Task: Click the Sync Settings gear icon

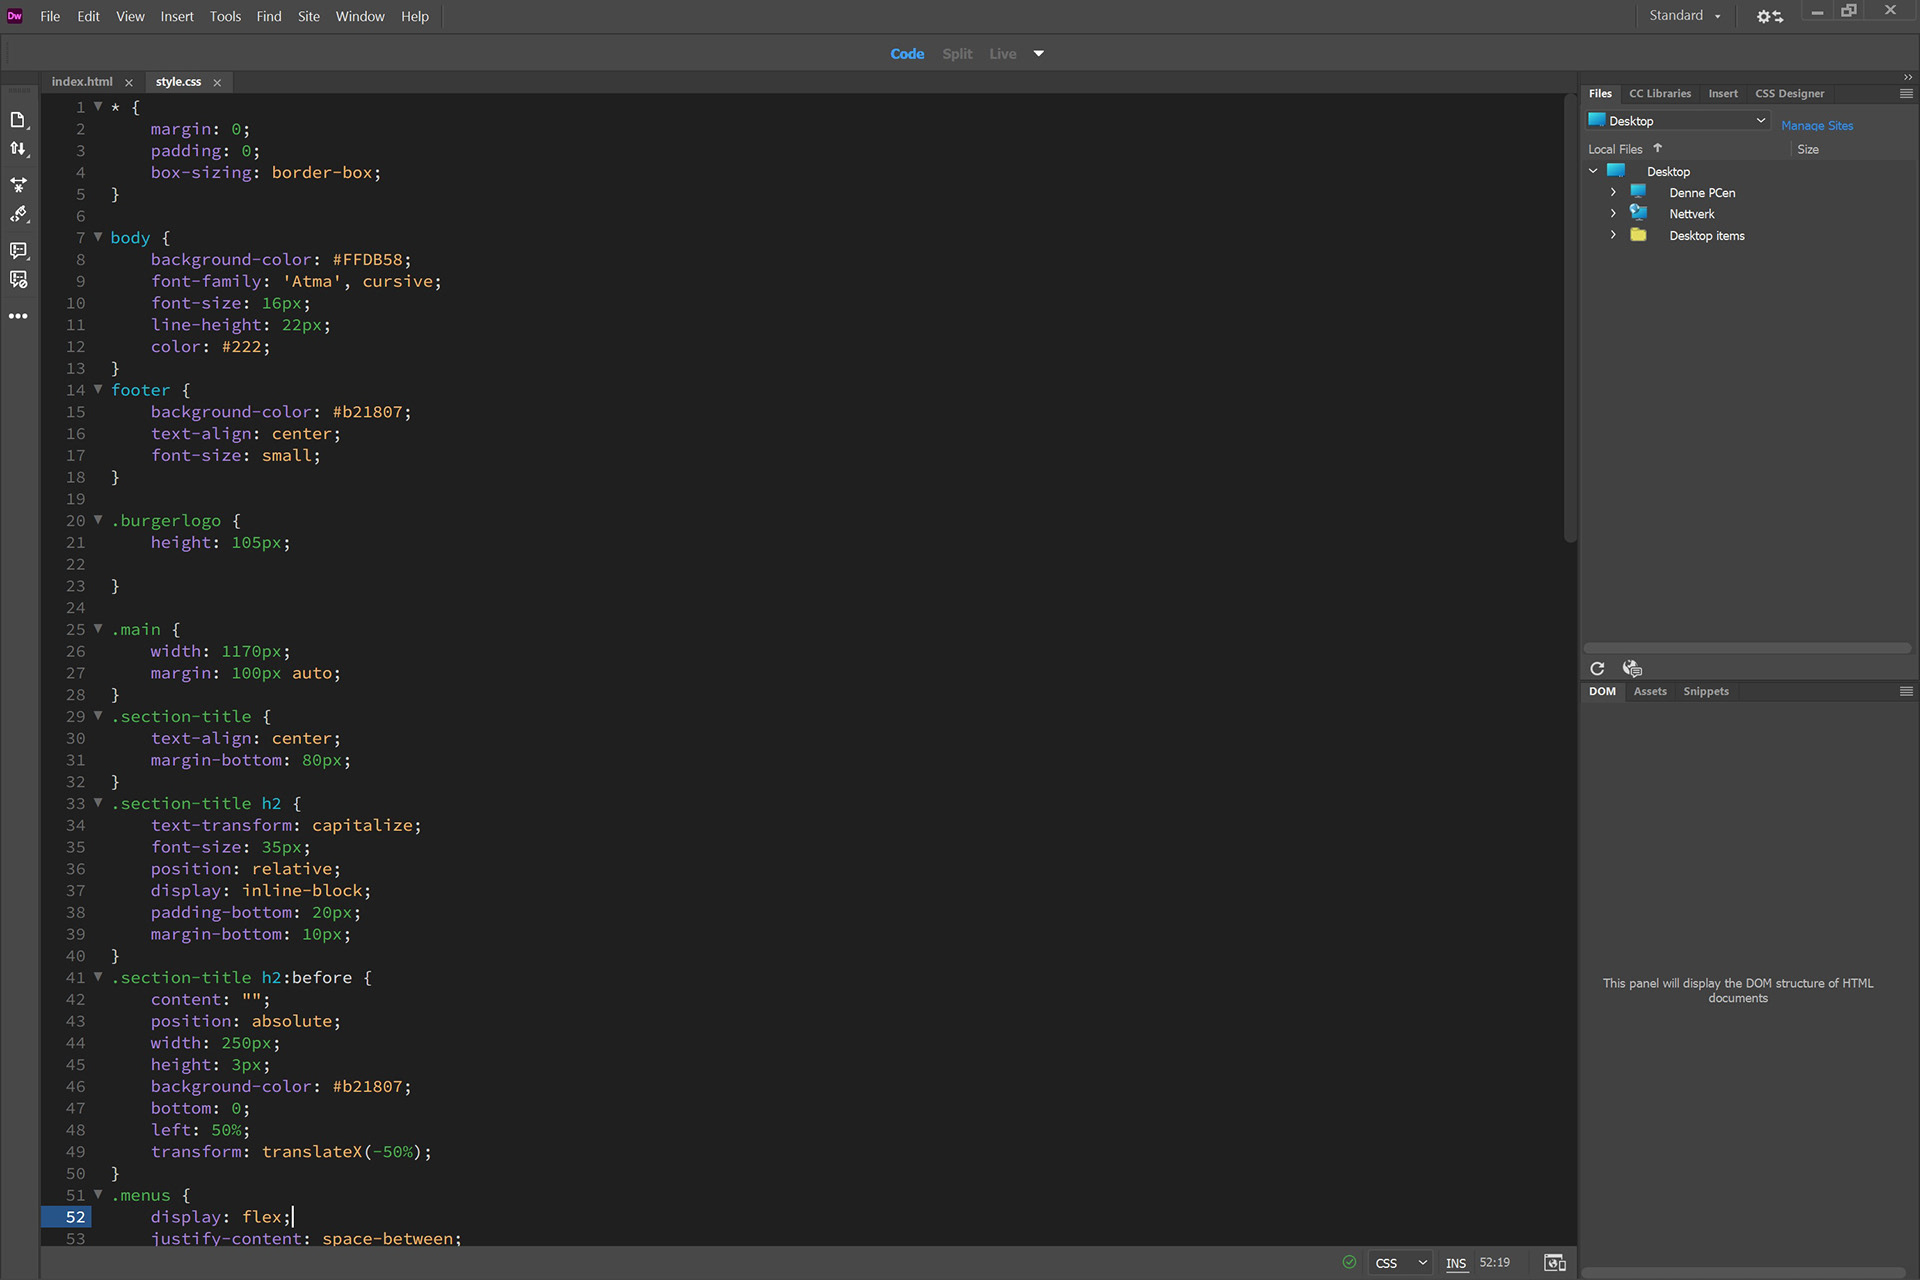Action: (x=1770, y=16)
